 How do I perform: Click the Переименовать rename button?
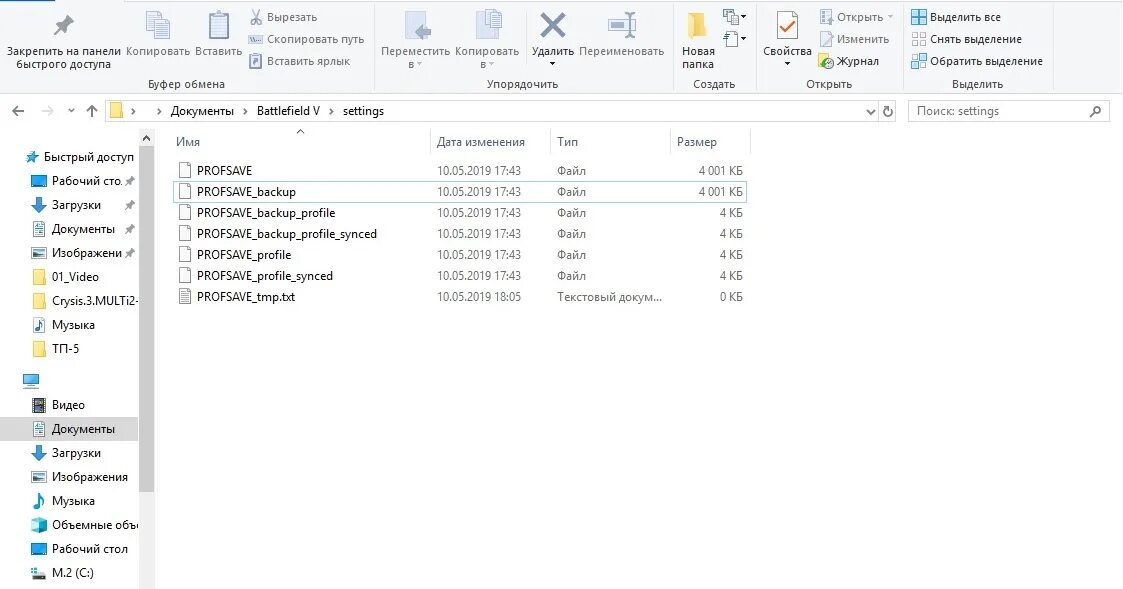coord(622,34)
